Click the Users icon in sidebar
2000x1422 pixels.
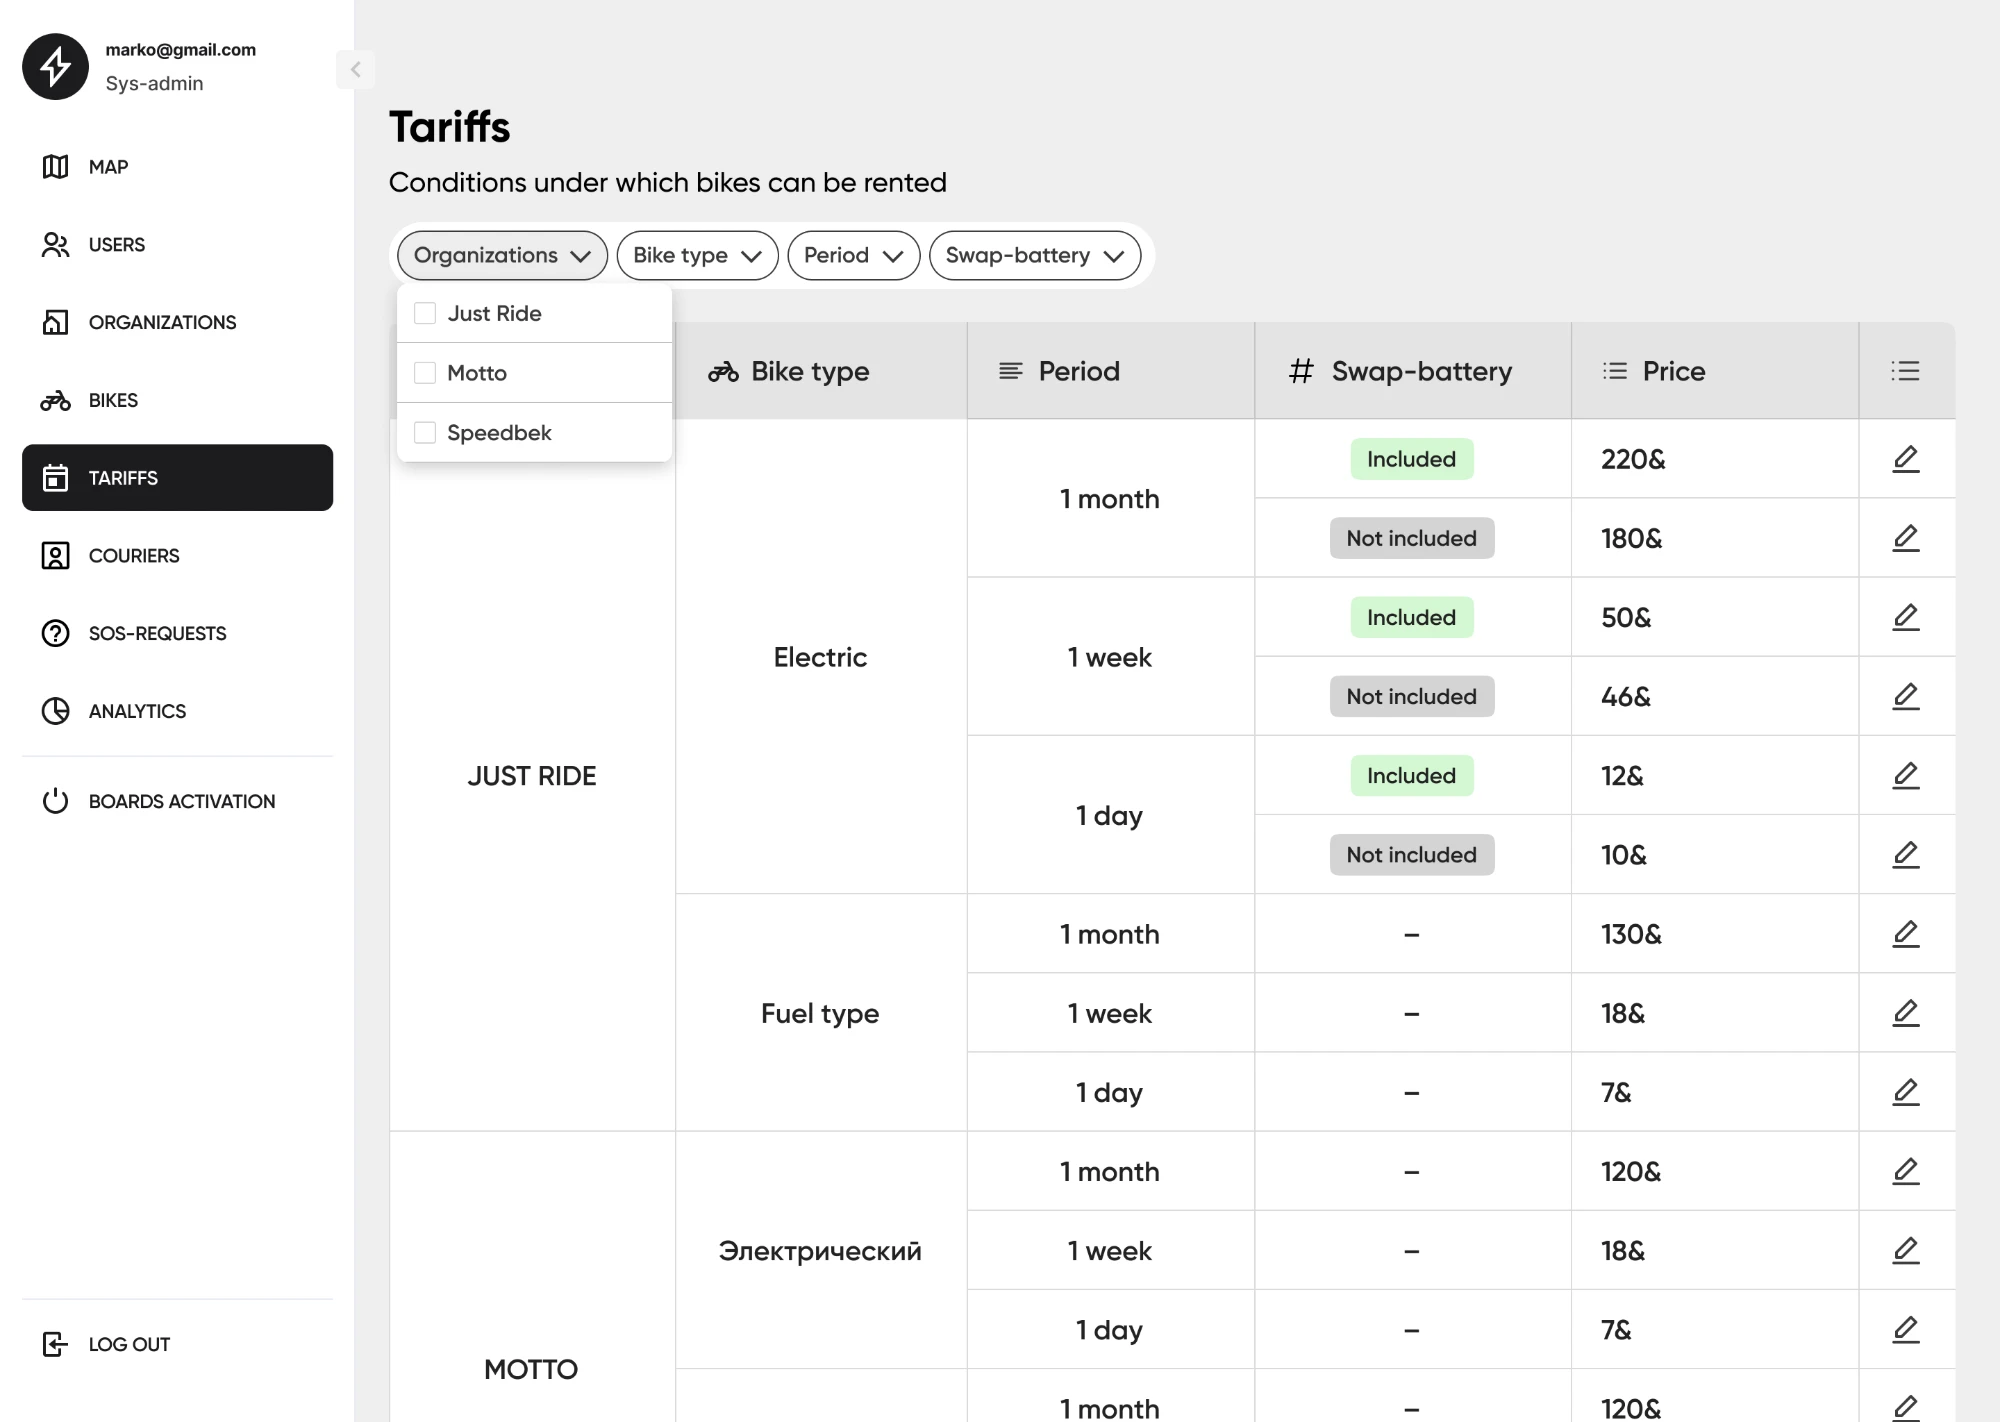(55, 245)
